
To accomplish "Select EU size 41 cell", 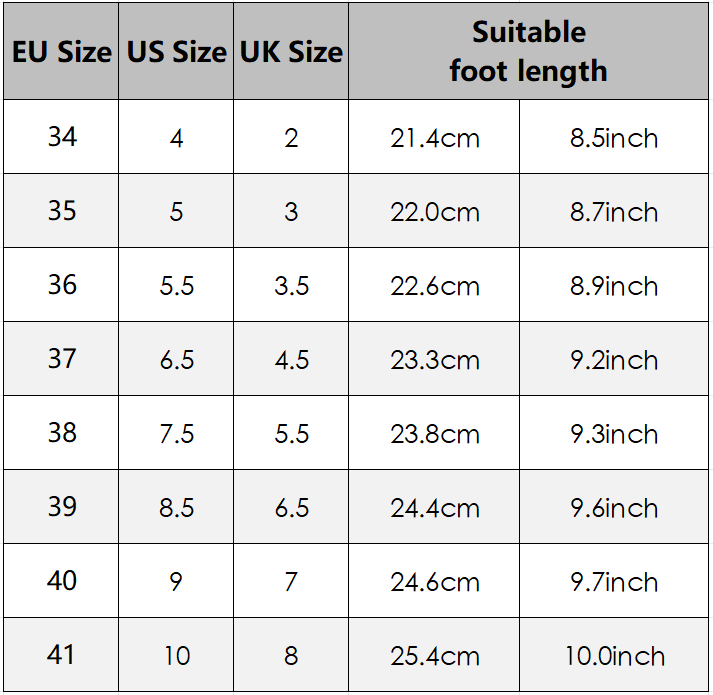I will tap(61, 655).
